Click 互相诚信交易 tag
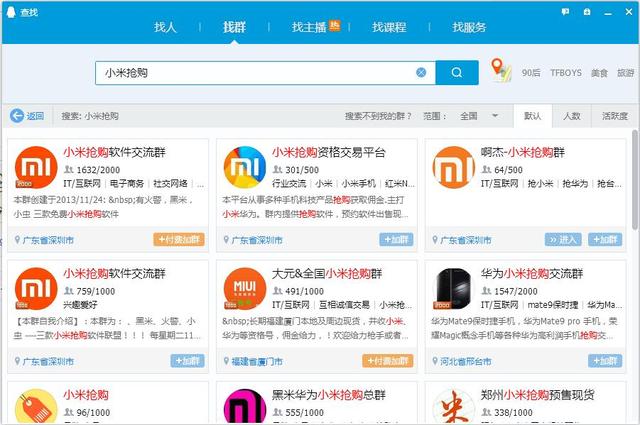Viewport: 640px width, 425px height. pos(344,305)
